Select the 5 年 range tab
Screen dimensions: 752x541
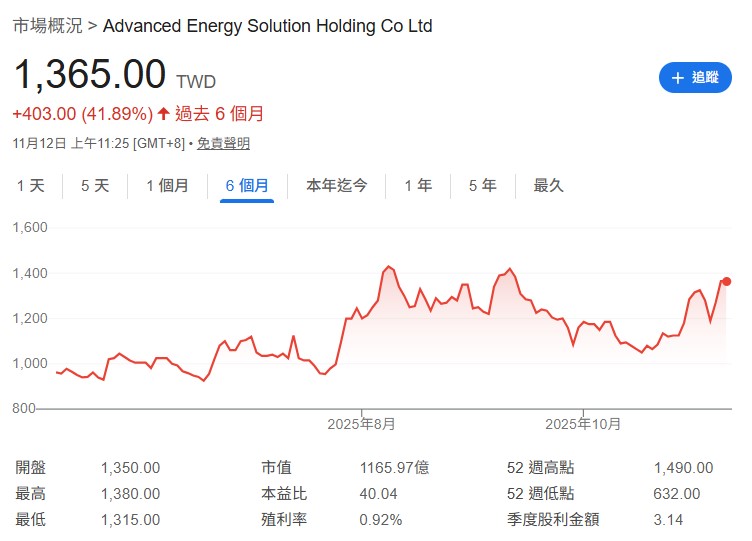pos(482,185)
